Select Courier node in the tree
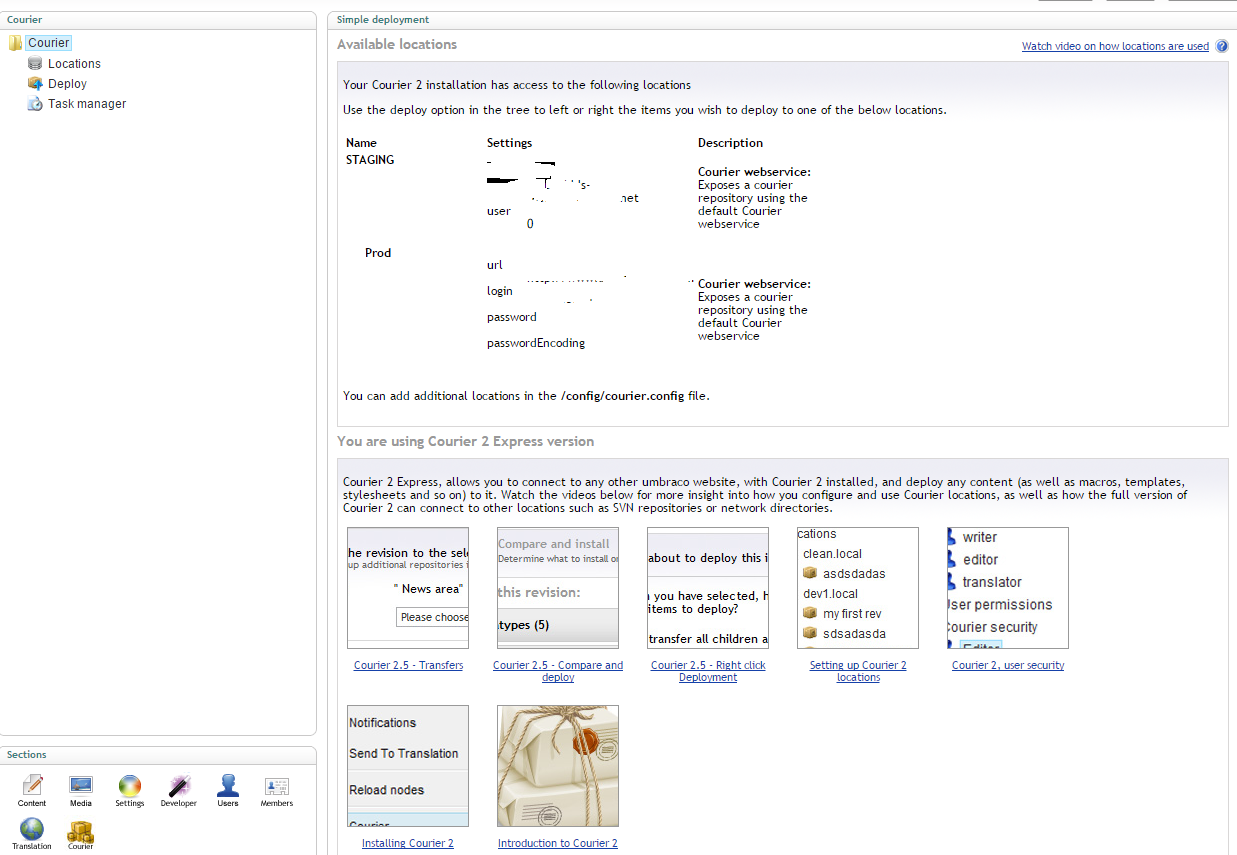 (49, 43)
